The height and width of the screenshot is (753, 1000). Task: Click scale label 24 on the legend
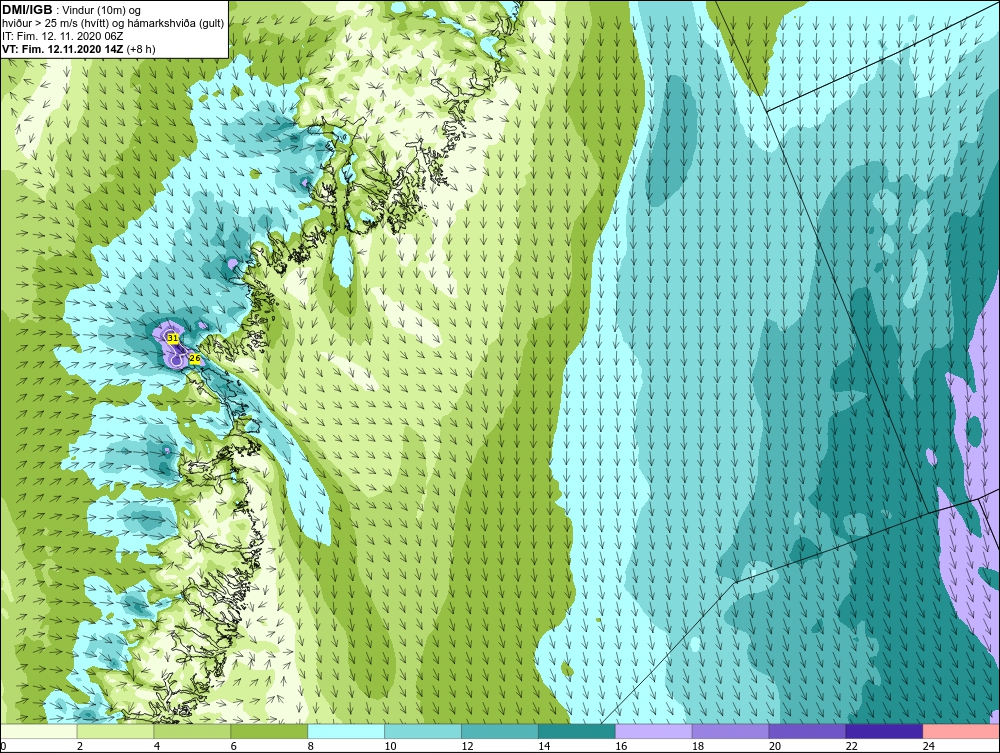(x=929, y=746)
